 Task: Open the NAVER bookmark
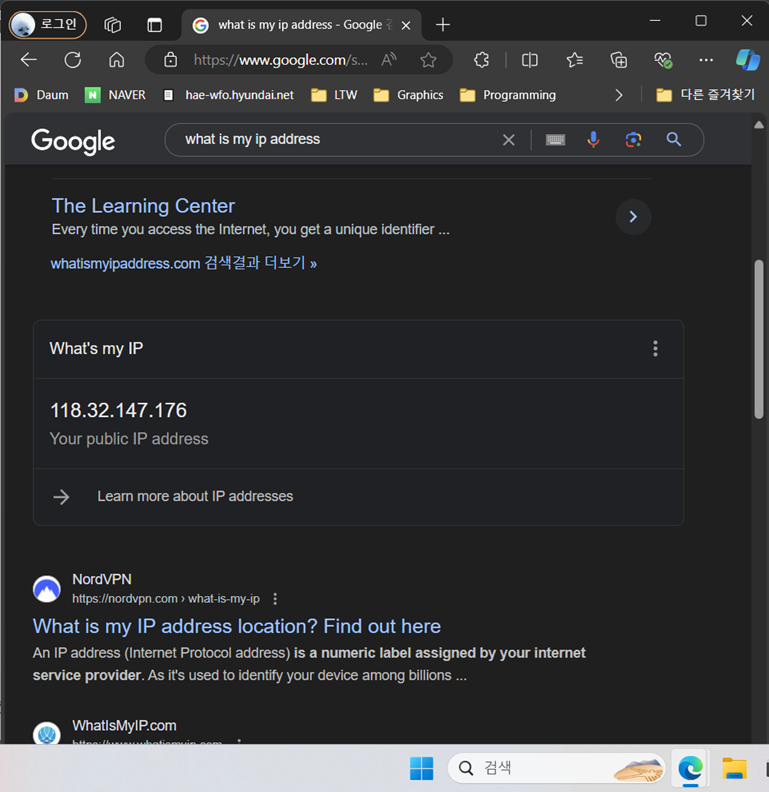(x=115, y=95)
